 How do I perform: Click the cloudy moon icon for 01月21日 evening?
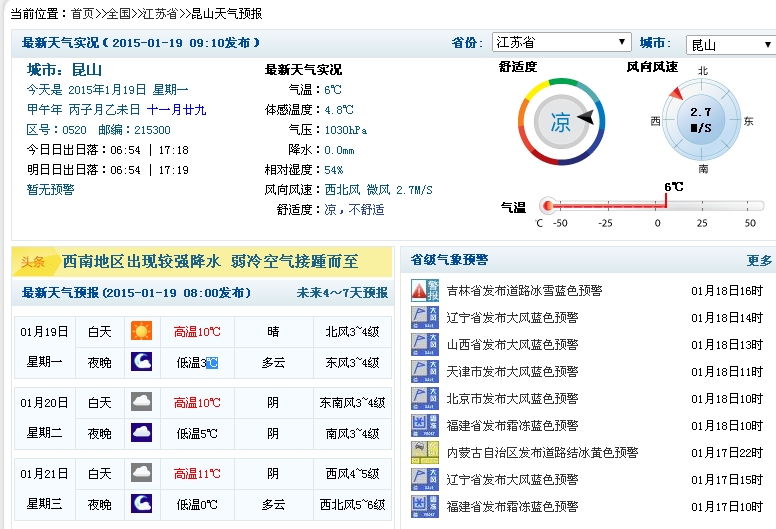(141, 504)
